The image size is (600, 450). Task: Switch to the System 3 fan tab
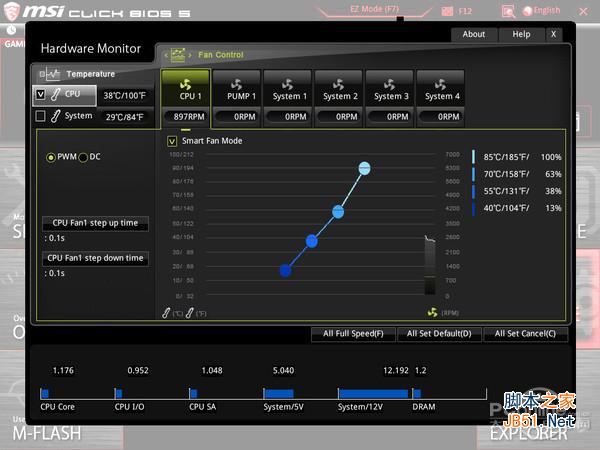click(x=390, y=89)
